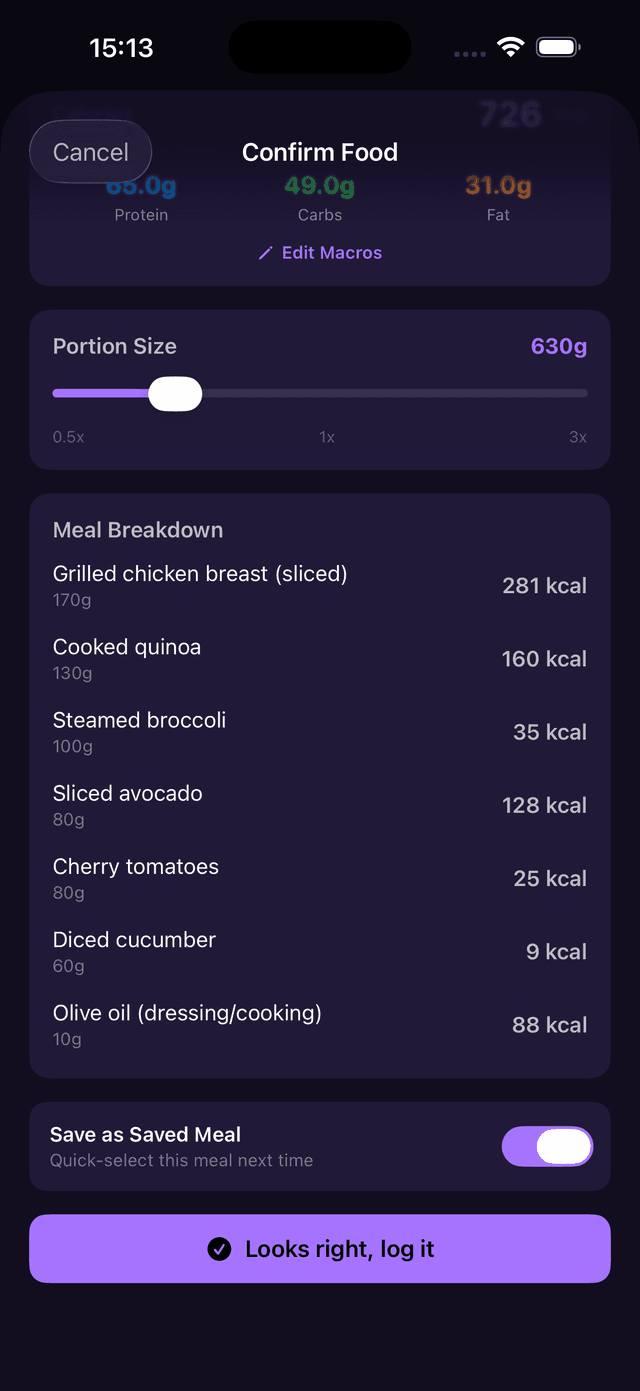Tap the 3x portion marker
This screenshot has height=1391, width=640.
[577, 437]
